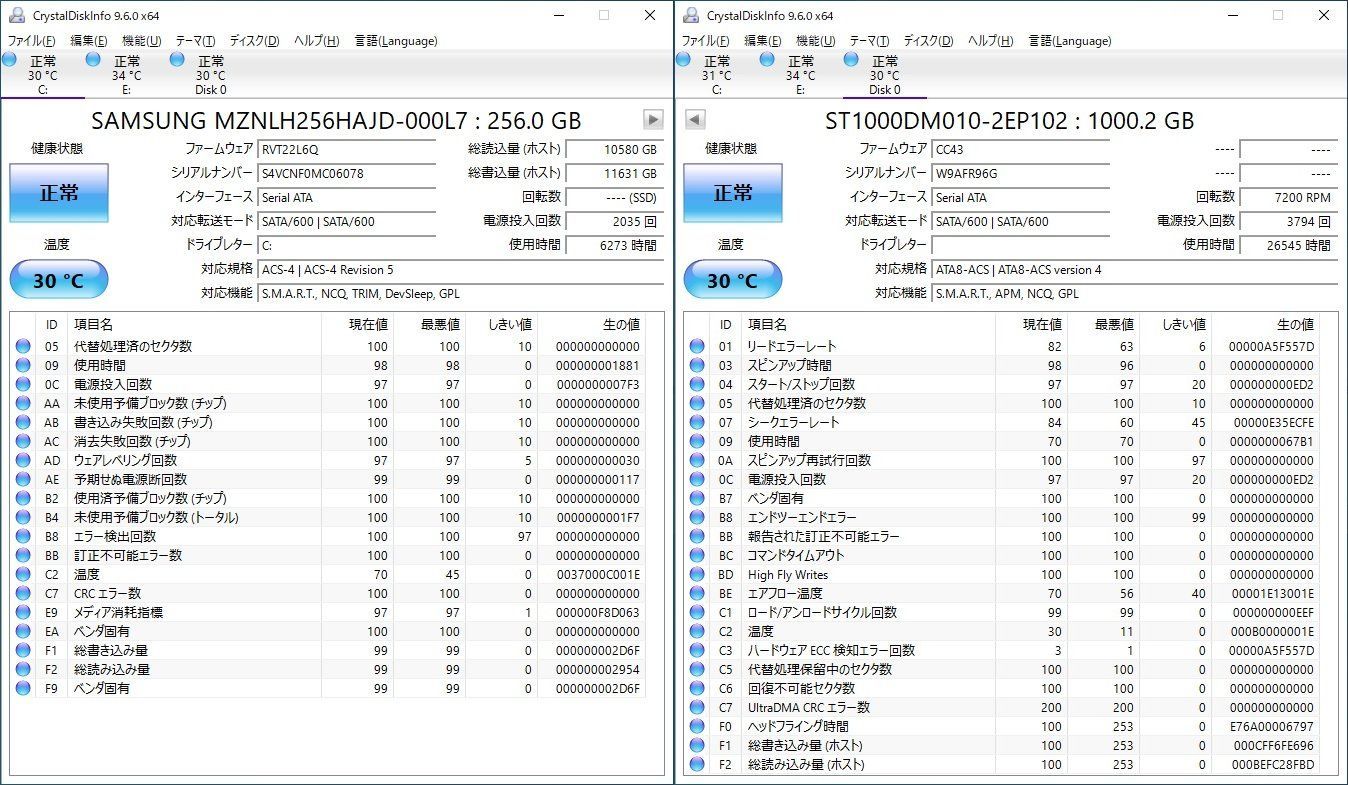Click the blue orb of 総読み込み量 (ホスト) row
The width and height of the screenshot is (1348, 785).
tap(697, 764)
